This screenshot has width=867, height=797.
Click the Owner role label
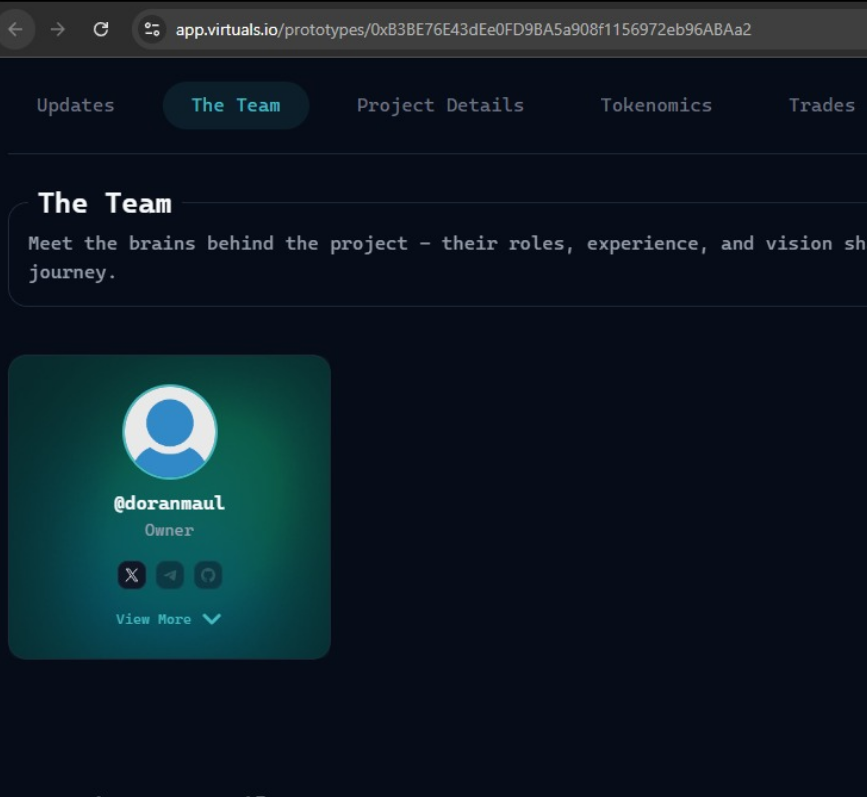[x=169, y=530]
